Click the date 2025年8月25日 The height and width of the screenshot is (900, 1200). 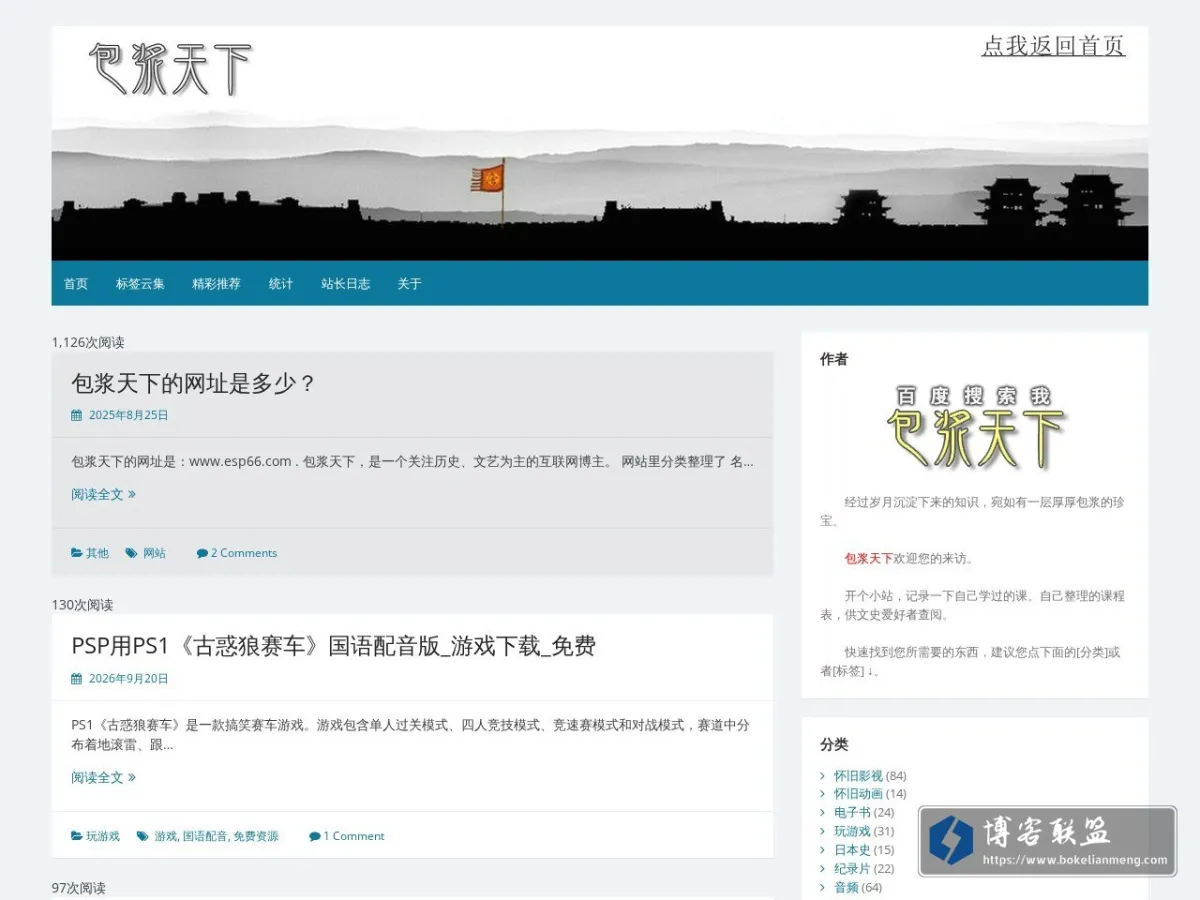(x=129, y=415)
